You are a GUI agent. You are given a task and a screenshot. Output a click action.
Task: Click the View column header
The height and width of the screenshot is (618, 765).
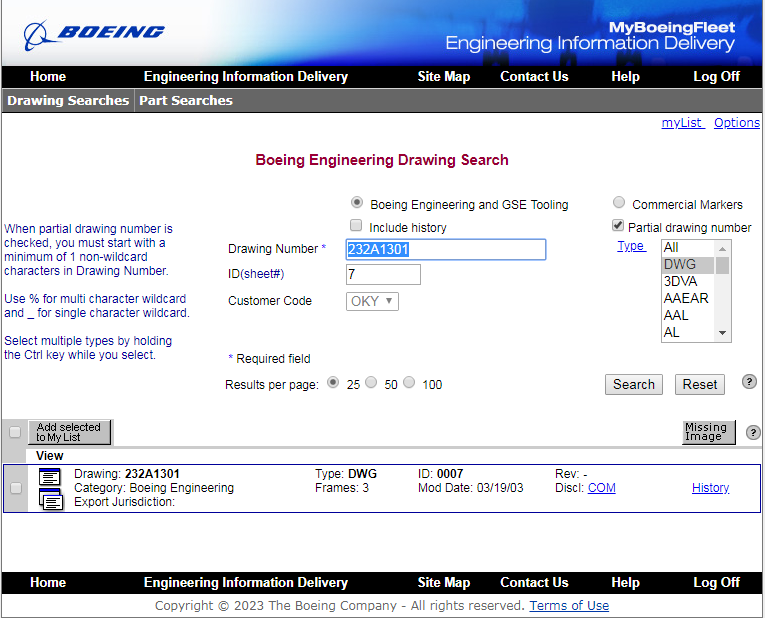[x=49, y=456]
